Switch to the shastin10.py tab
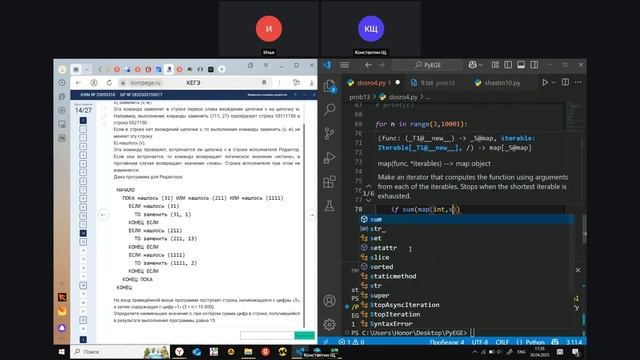 [499, 83]
